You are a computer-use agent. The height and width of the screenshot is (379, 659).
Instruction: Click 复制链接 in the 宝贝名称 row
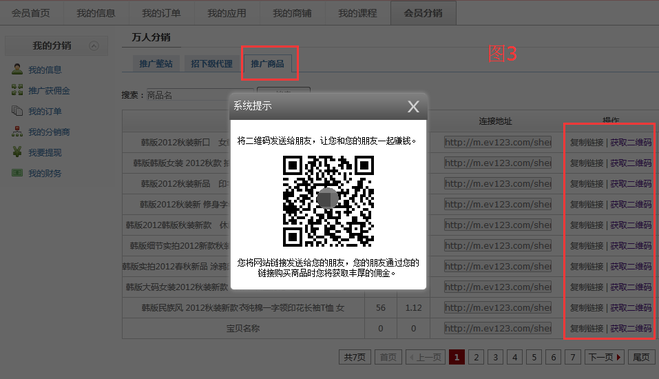[587, 328]
